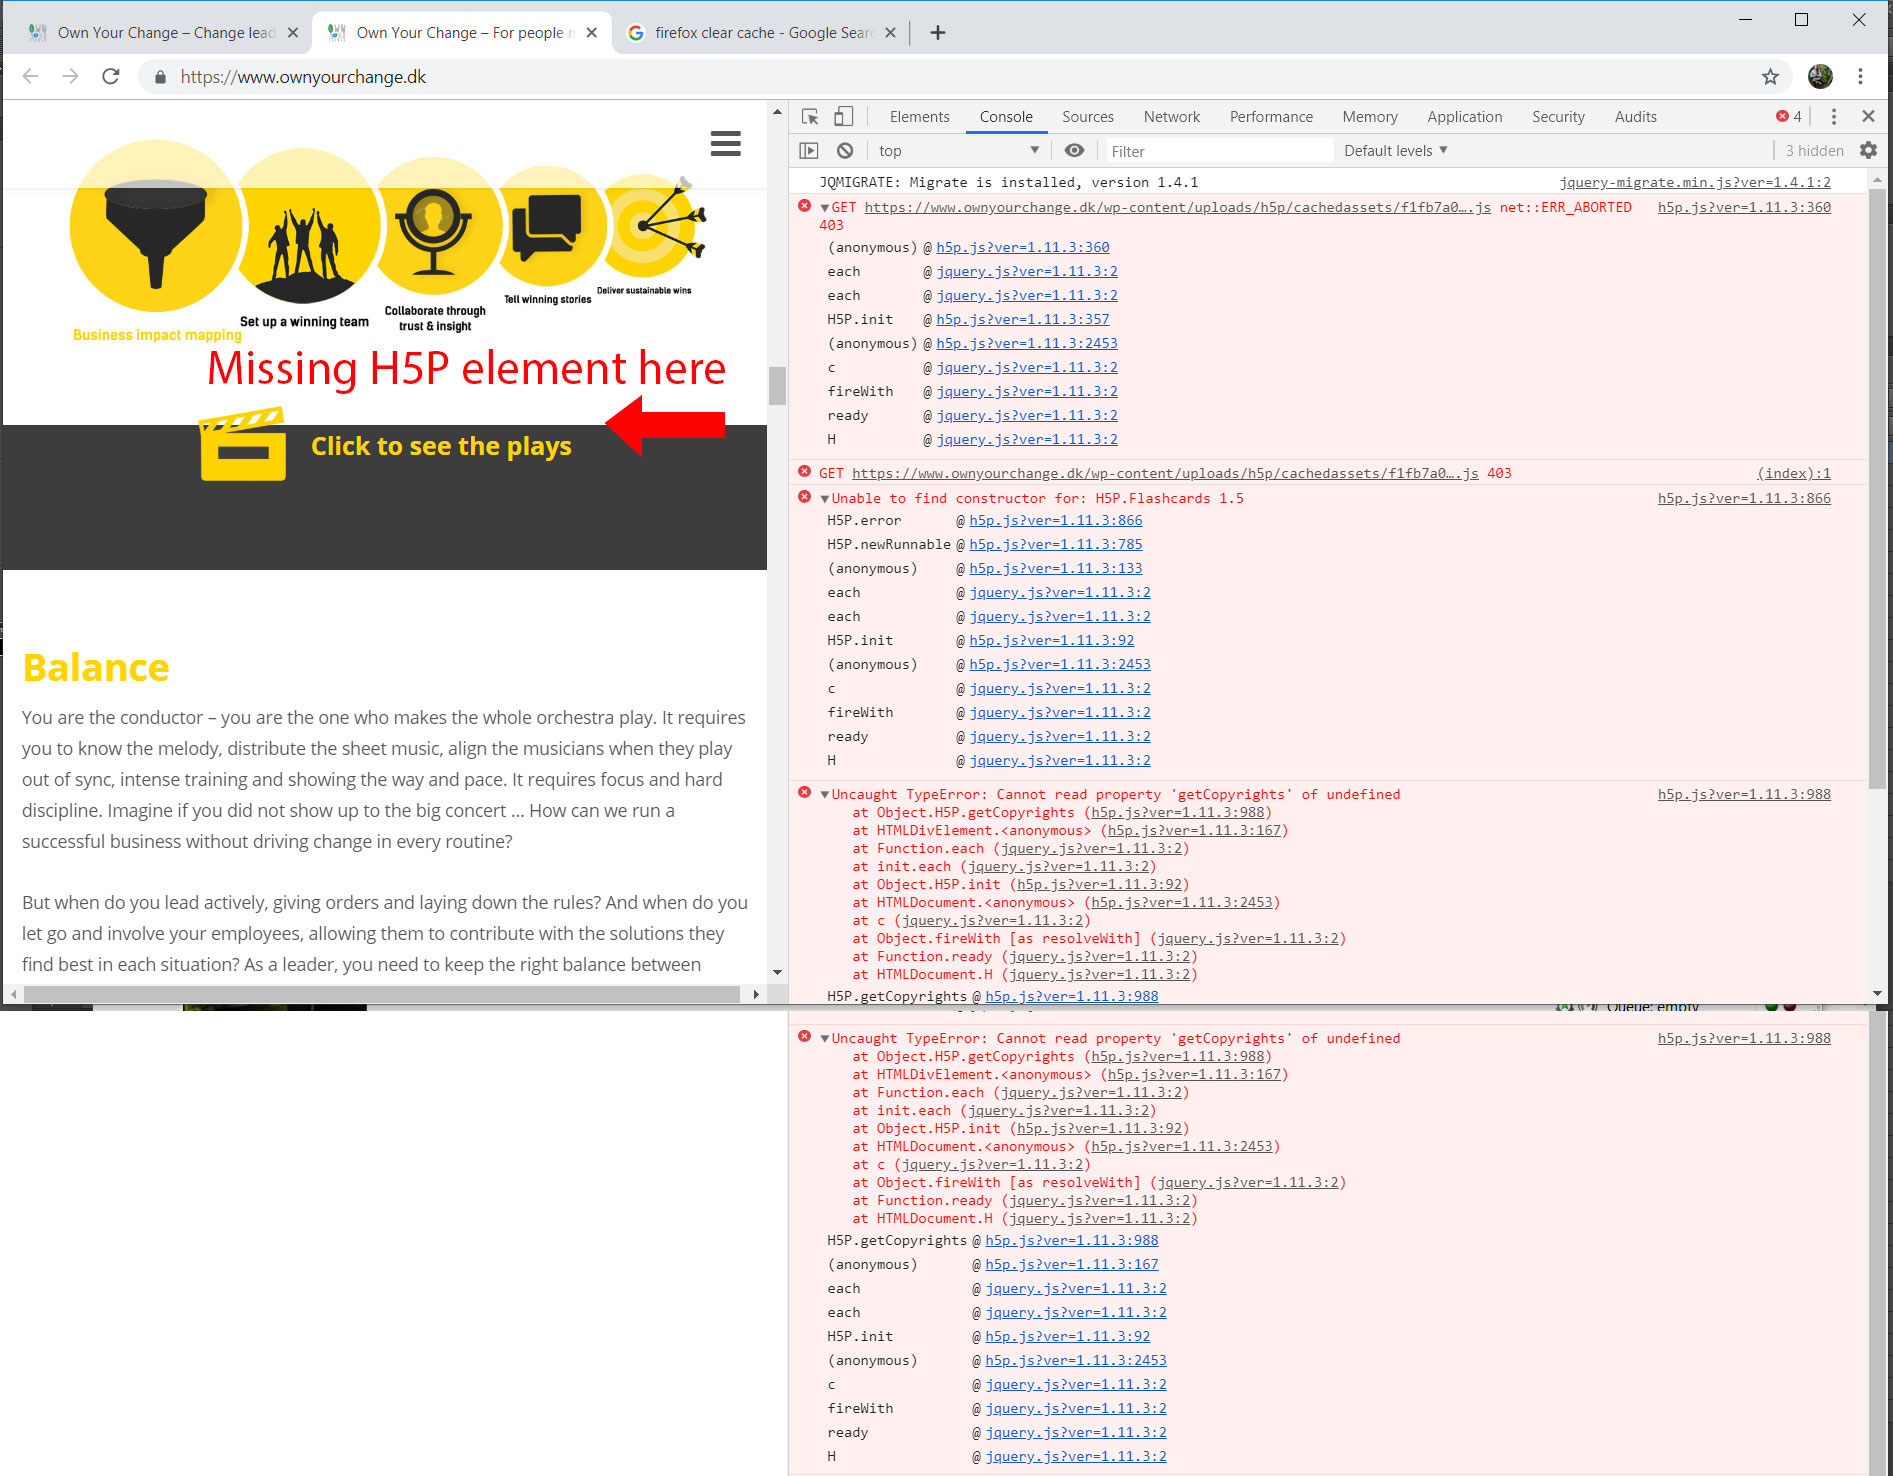Toggle the device toolbar icon

[844, 116]
